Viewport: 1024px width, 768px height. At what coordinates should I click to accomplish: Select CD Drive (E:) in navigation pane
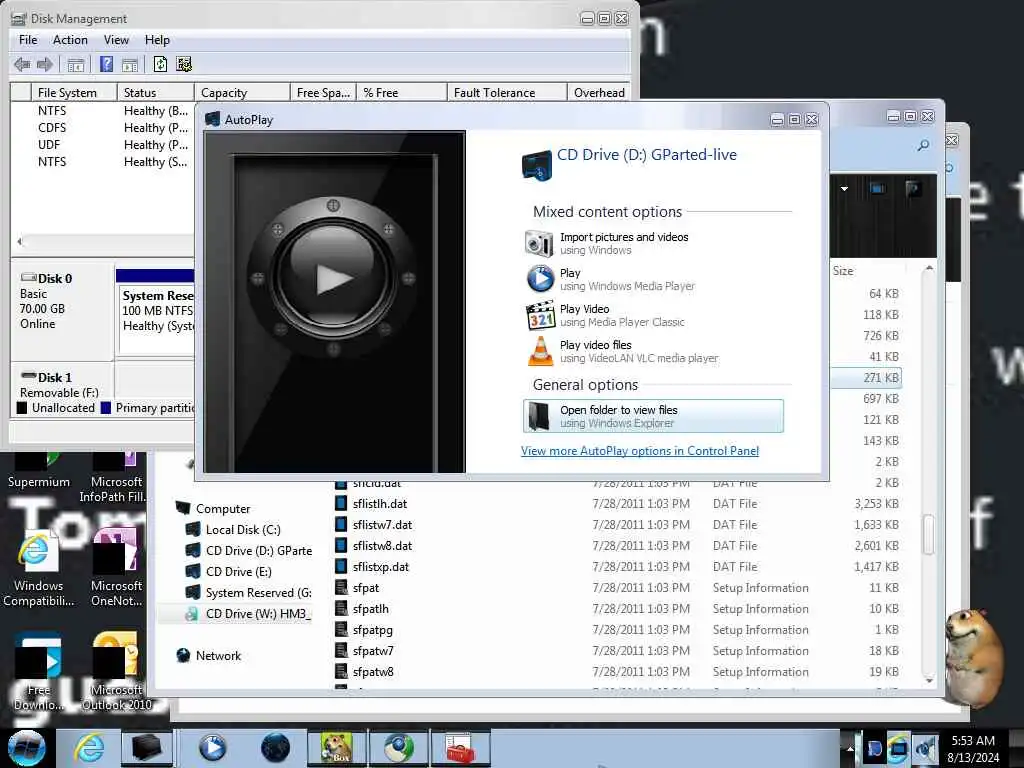point(238,571)
